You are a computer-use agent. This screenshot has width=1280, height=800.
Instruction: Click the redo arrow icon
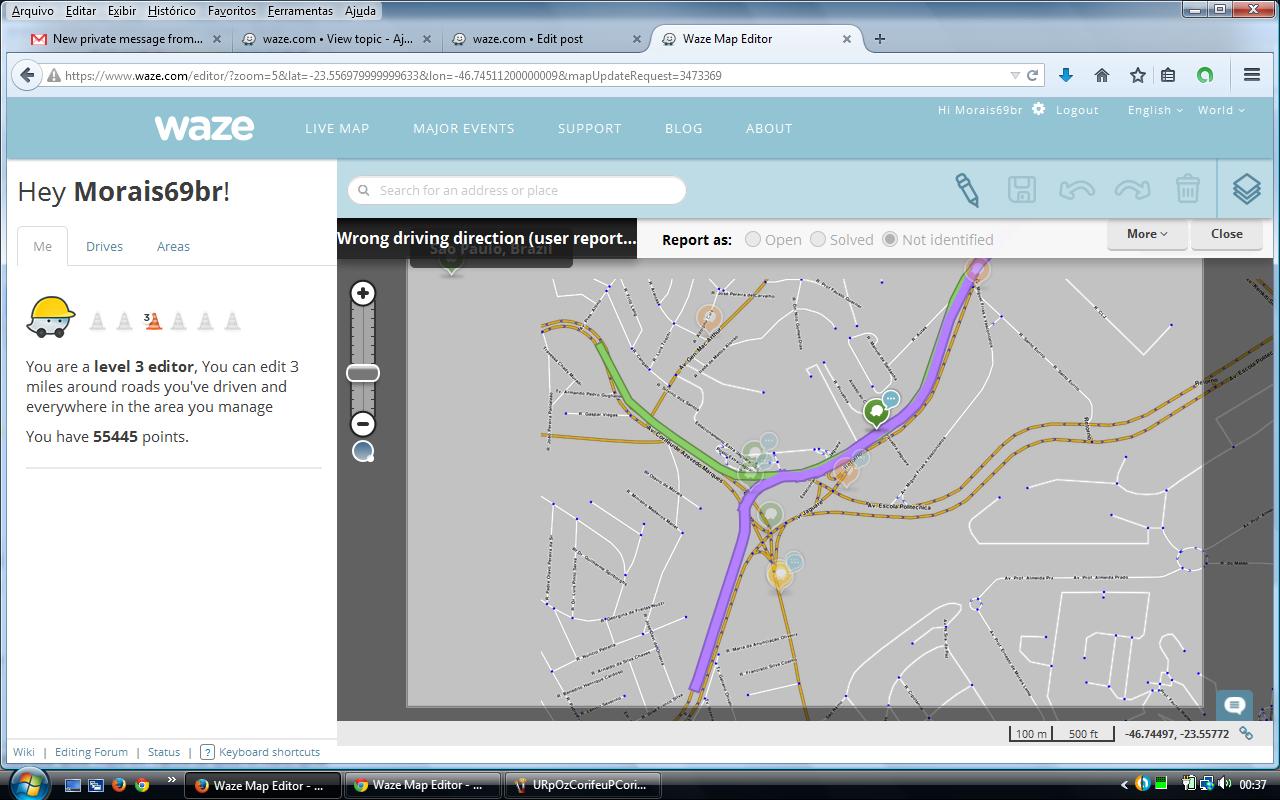(1132, 189)
